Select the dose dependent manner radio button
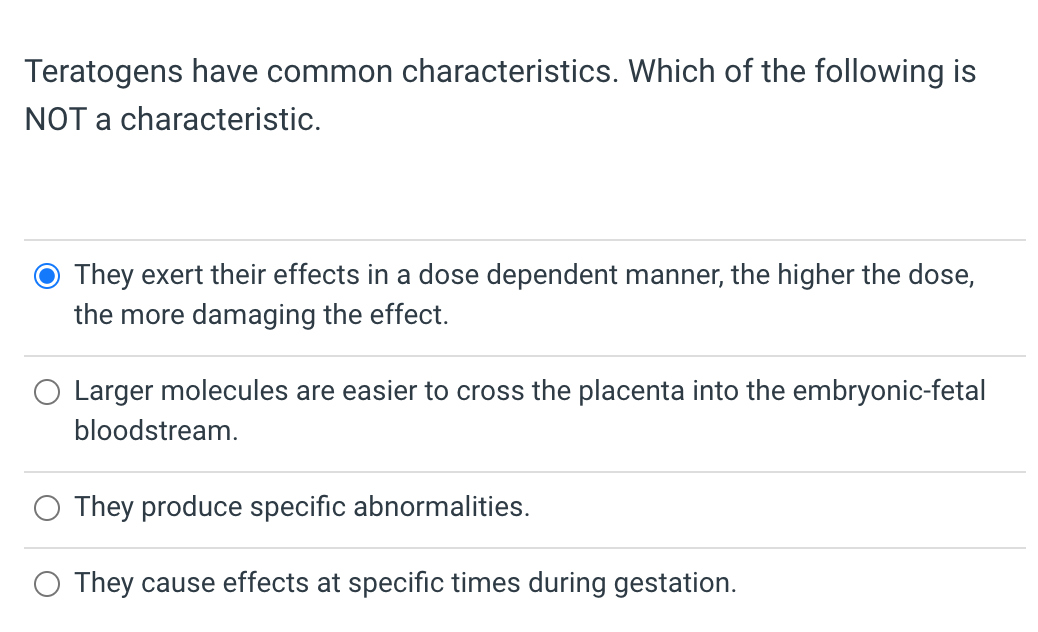The image size is (1038, 632). [47, 275]
